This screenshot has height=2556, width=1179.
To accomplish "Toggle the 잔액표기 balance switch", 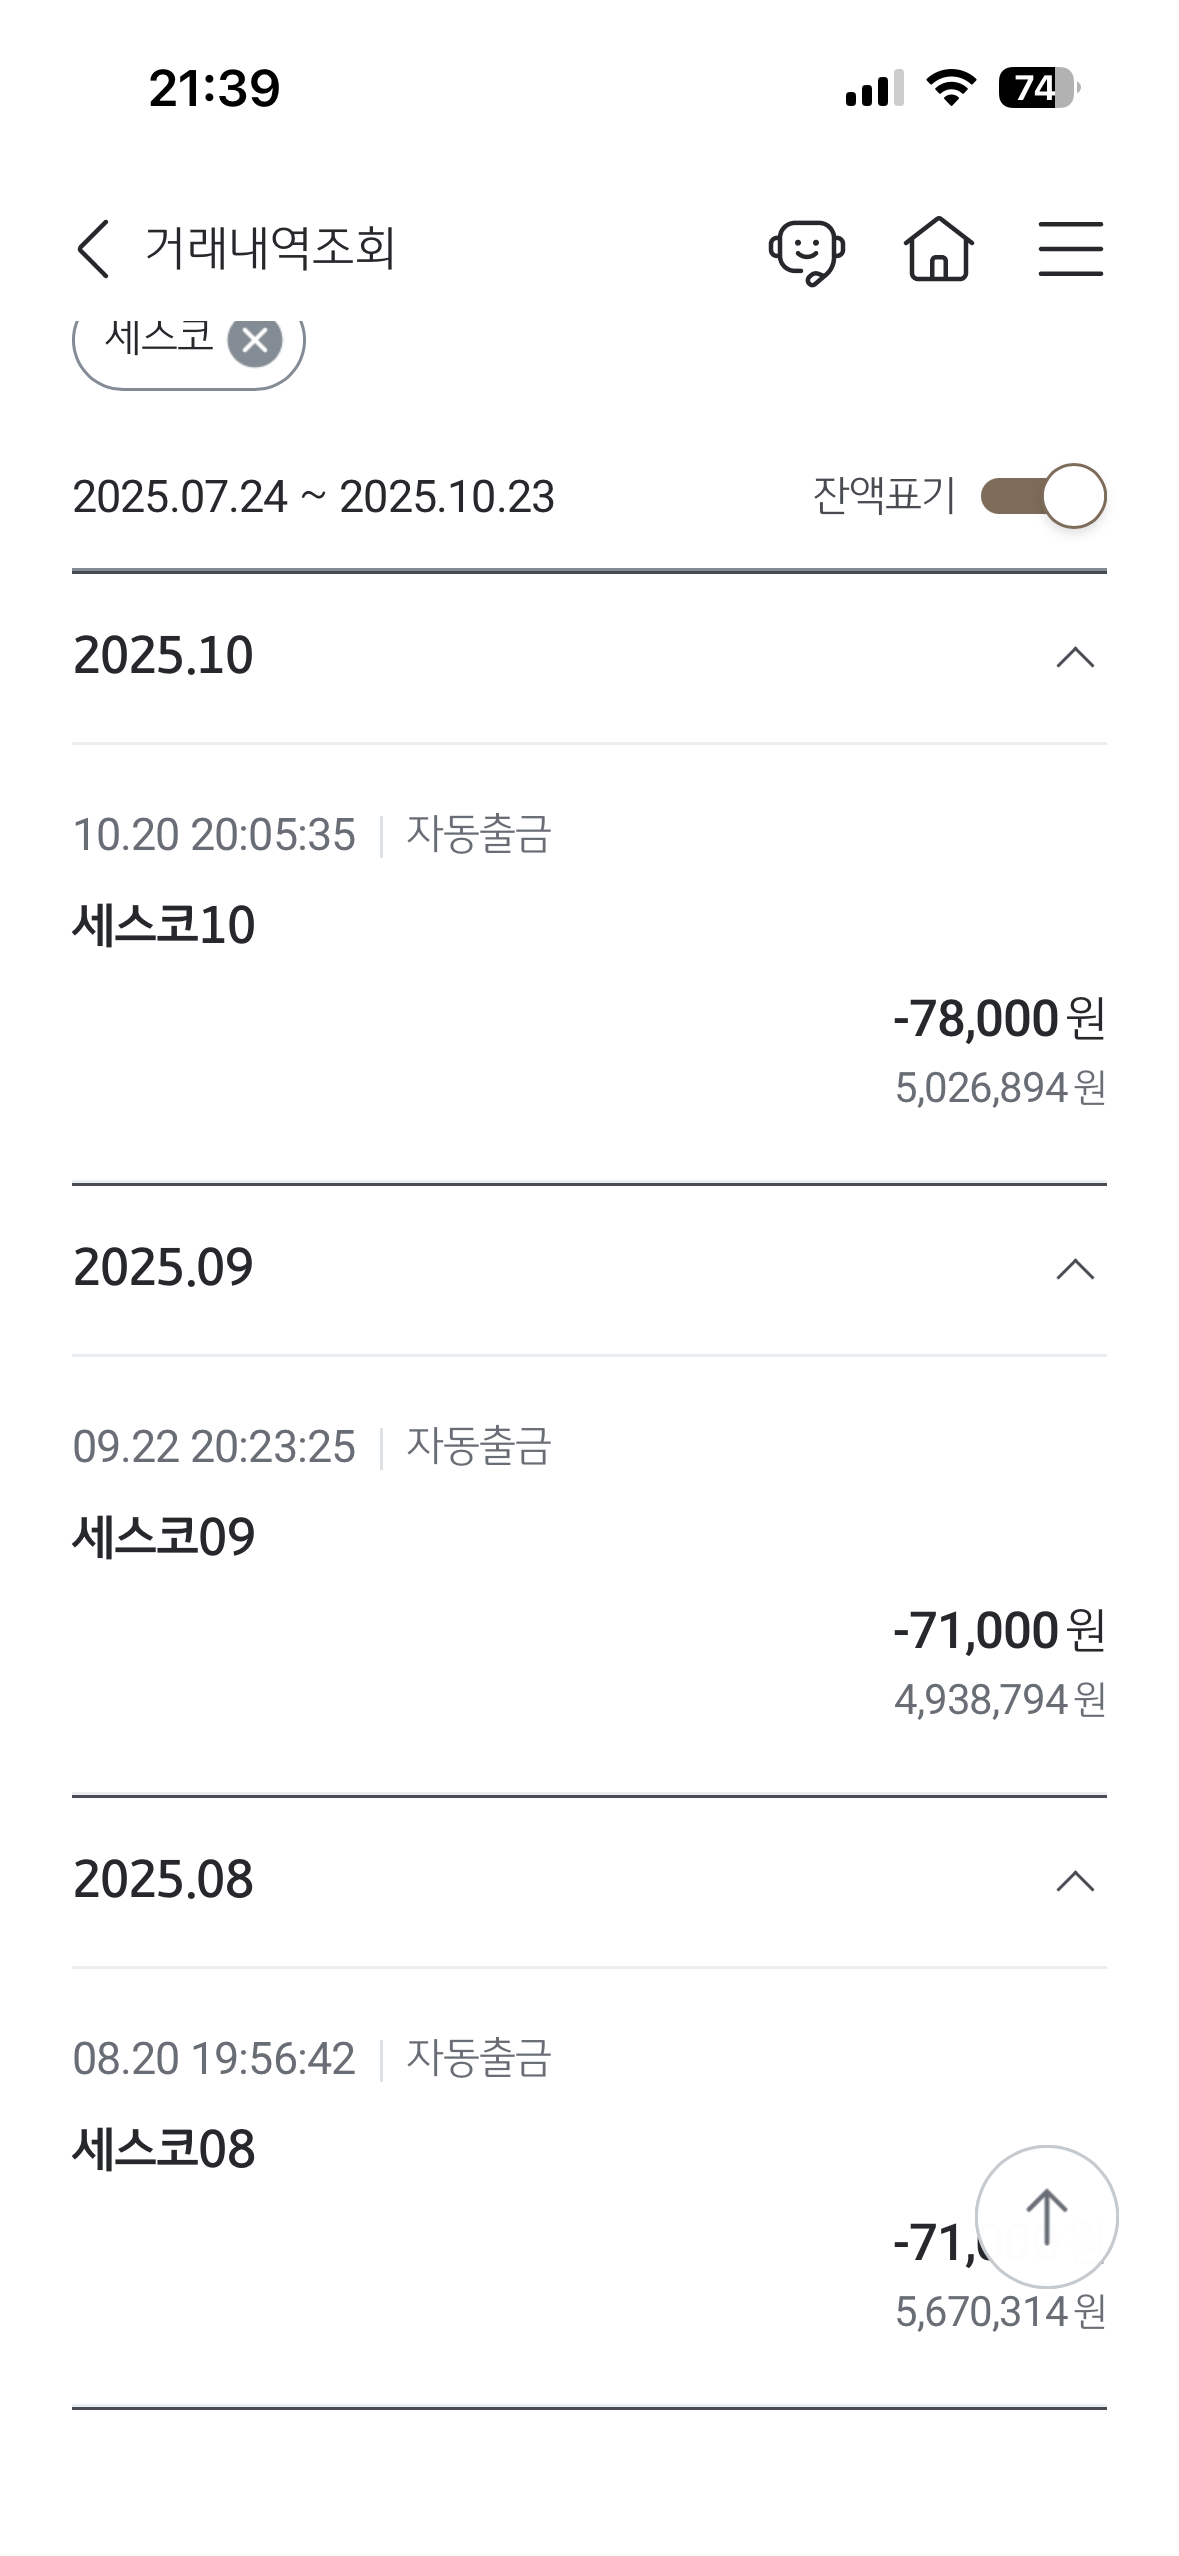I will [1043, 496].
